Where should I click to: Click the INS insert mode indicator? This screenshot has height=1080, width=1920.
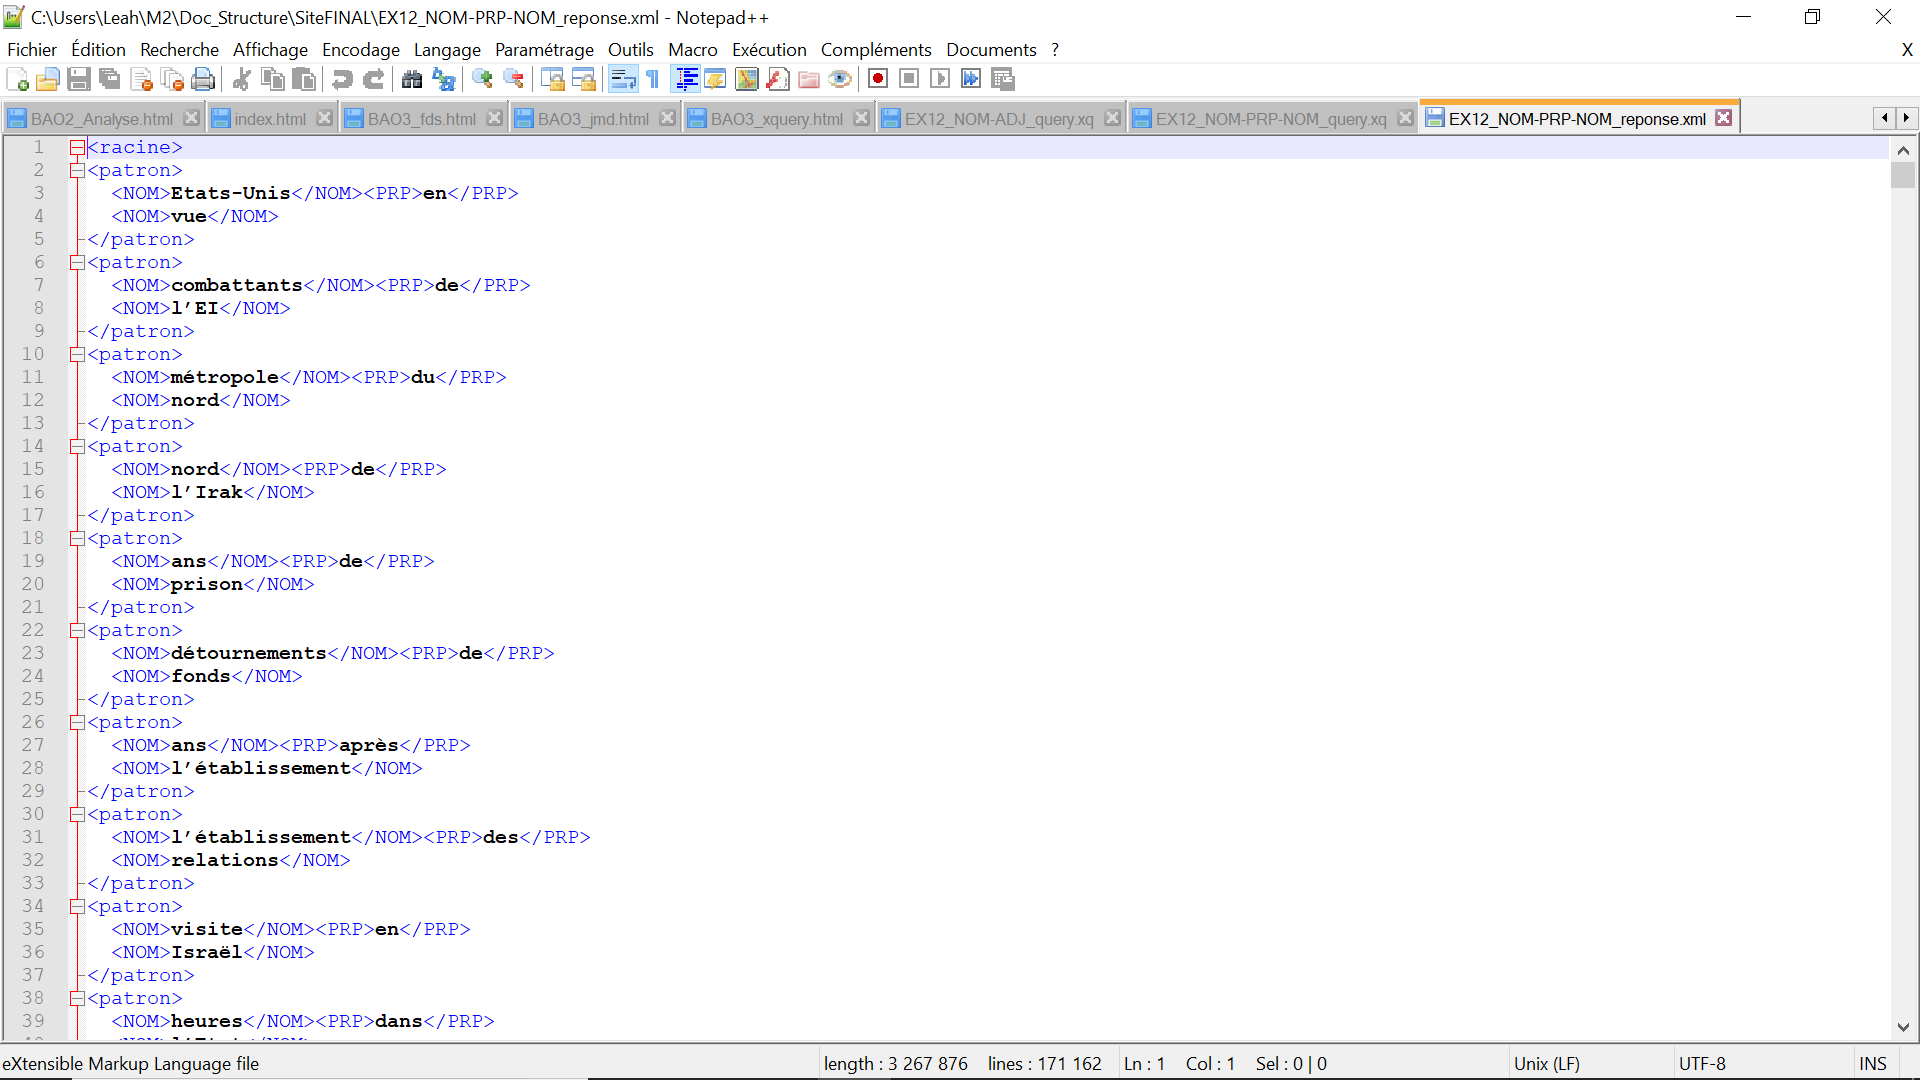coord(1873,1064)
